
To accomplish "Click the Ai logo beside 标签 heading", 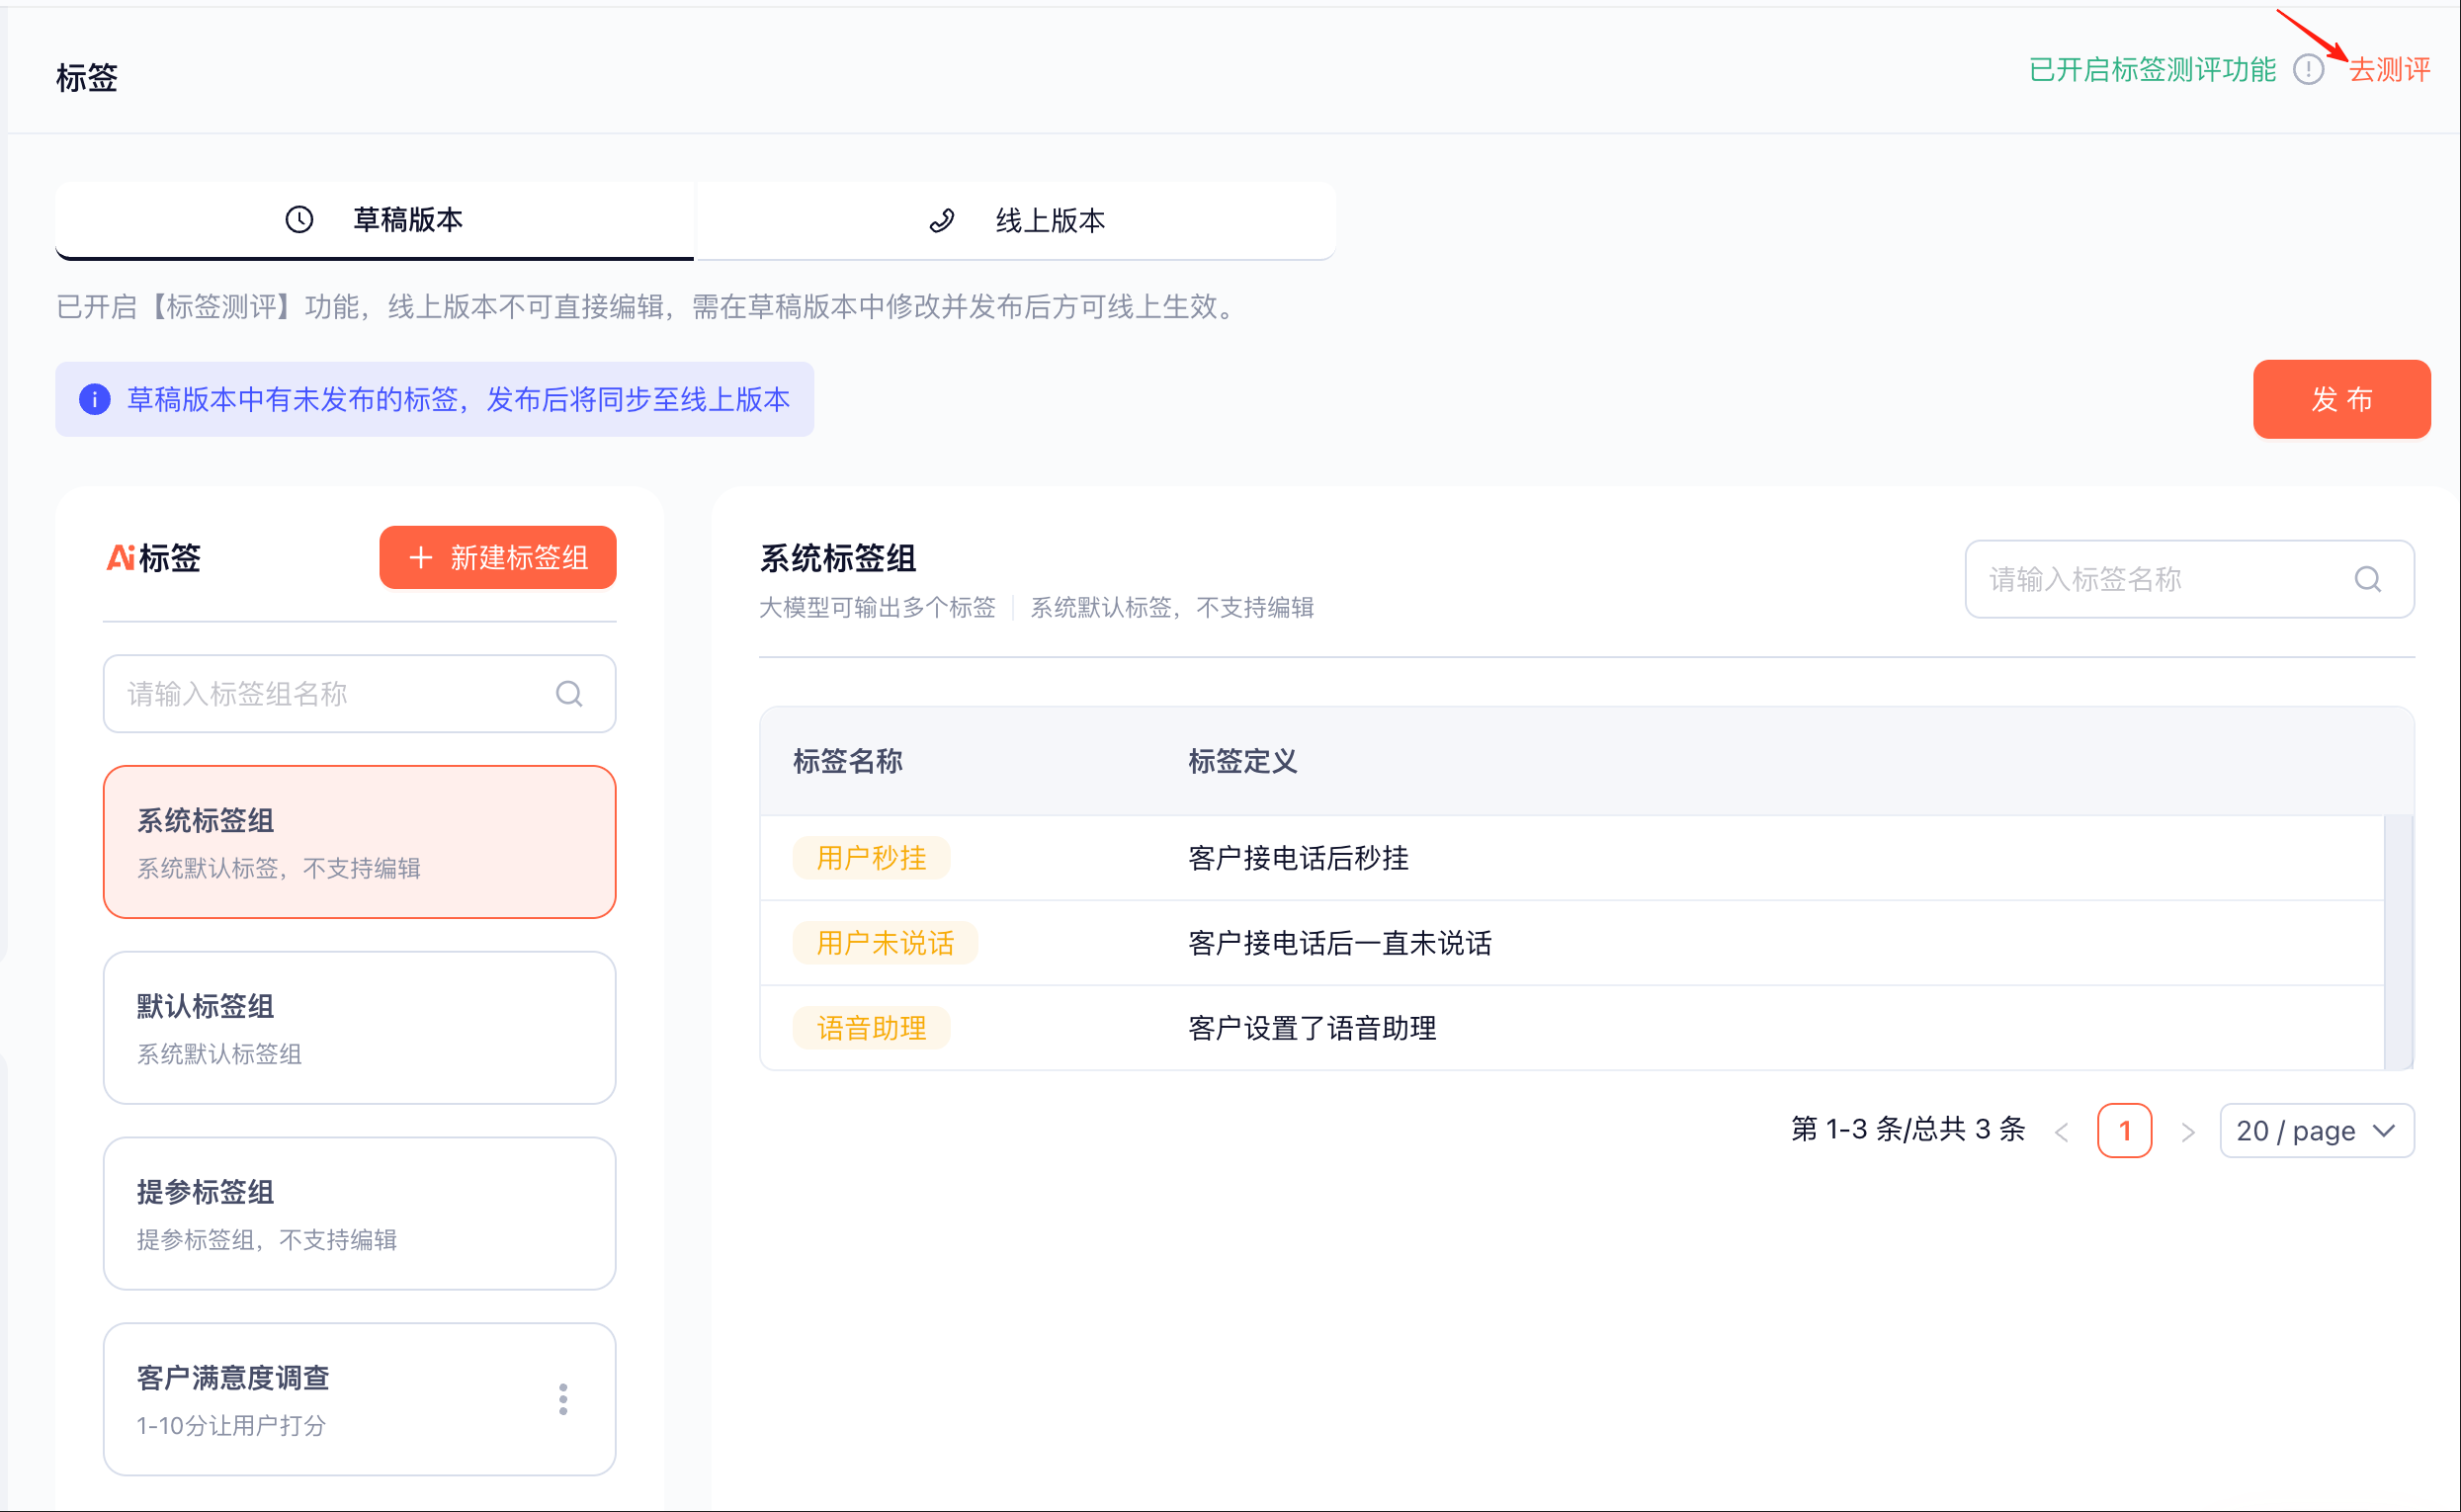I will click(x=120, y=557).
